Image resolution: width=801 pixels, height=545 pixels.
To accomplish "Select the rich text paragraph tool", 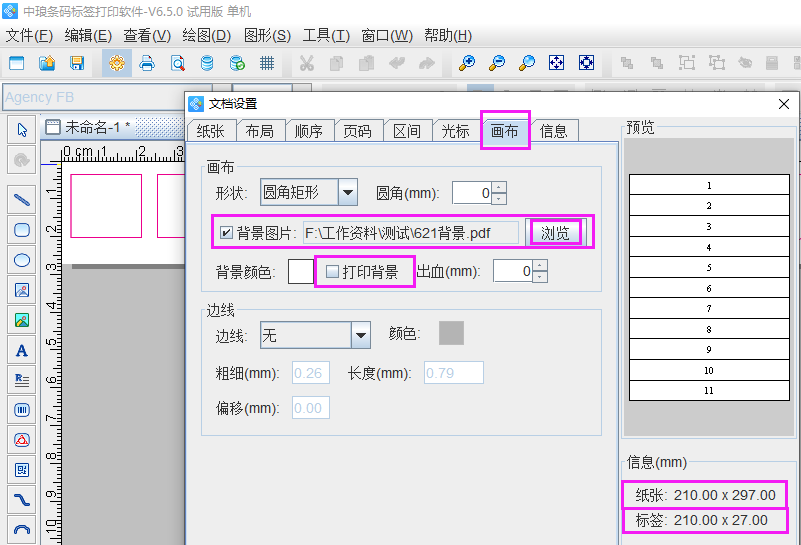I will [21, 380].
